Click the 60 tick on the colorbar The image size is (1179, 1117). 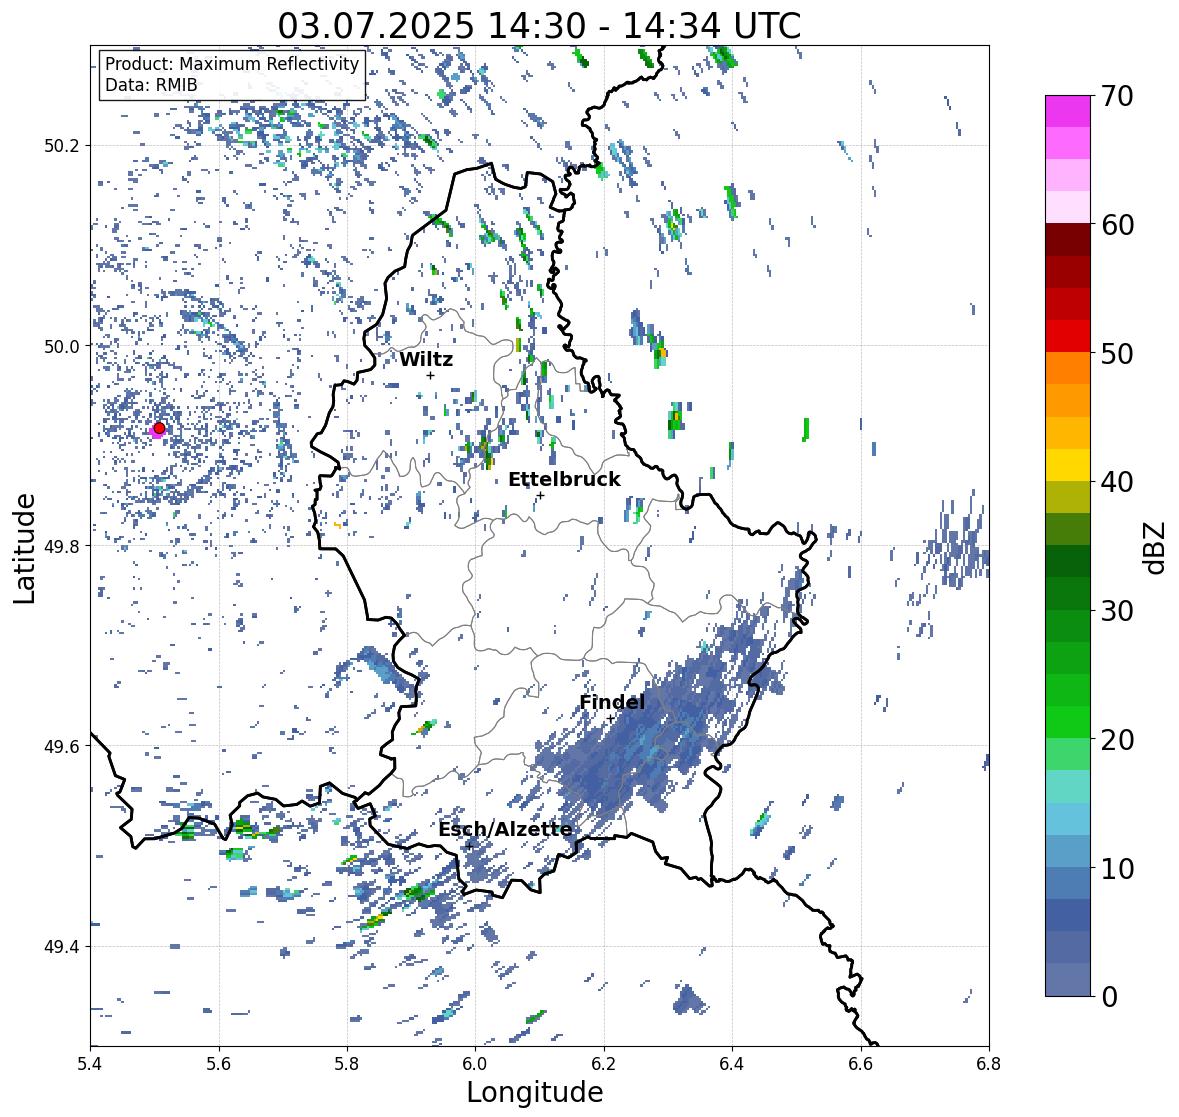pos(1116,225)
